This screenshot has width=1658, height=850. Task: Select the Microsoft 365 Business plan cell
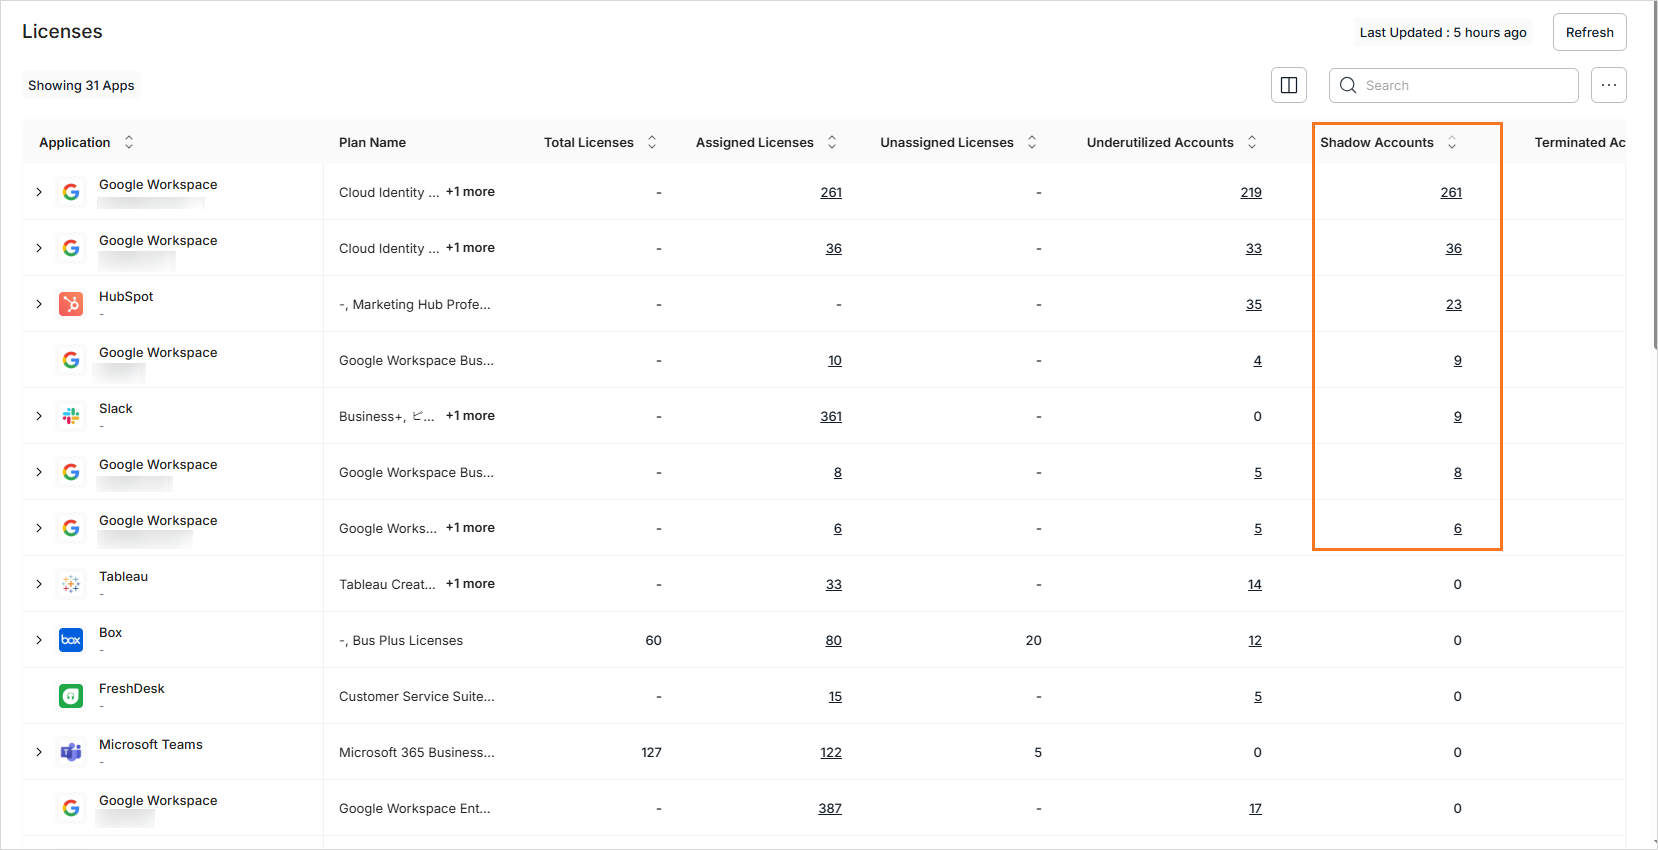point(416,752)
